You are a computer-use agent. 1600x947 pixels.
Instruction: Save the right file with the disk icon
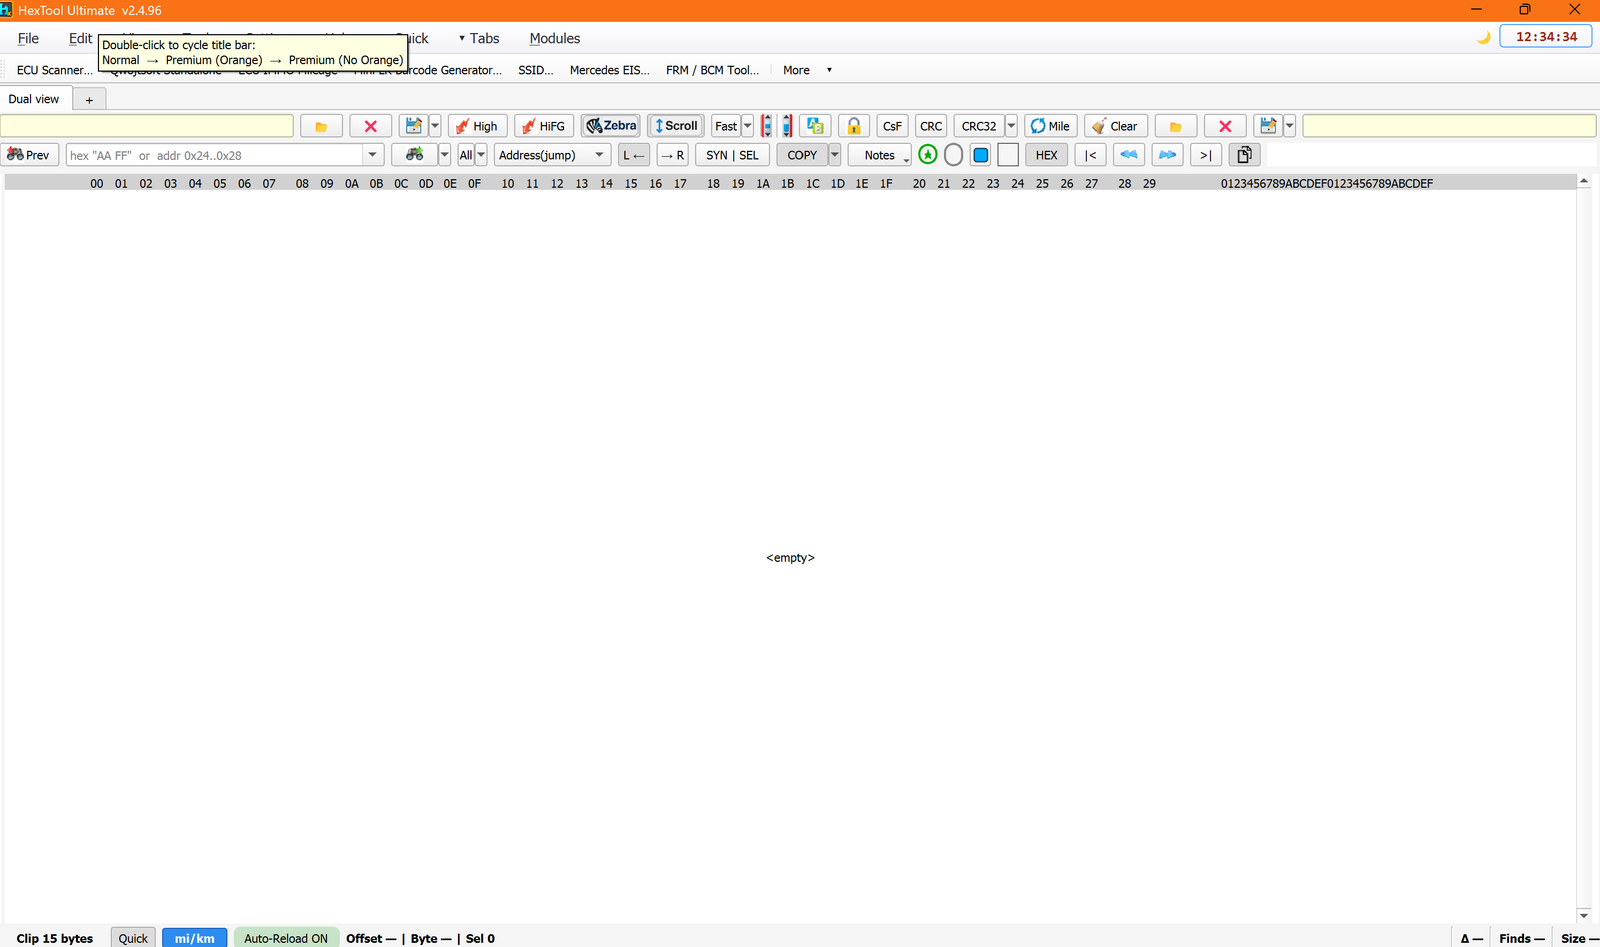point(1268,126)
